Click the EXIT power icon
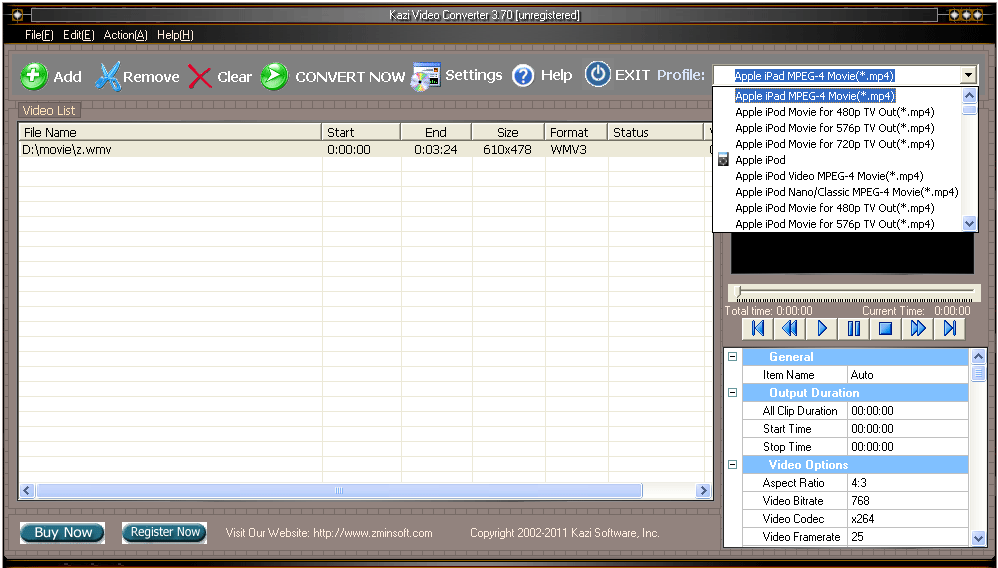 (598, 75)
